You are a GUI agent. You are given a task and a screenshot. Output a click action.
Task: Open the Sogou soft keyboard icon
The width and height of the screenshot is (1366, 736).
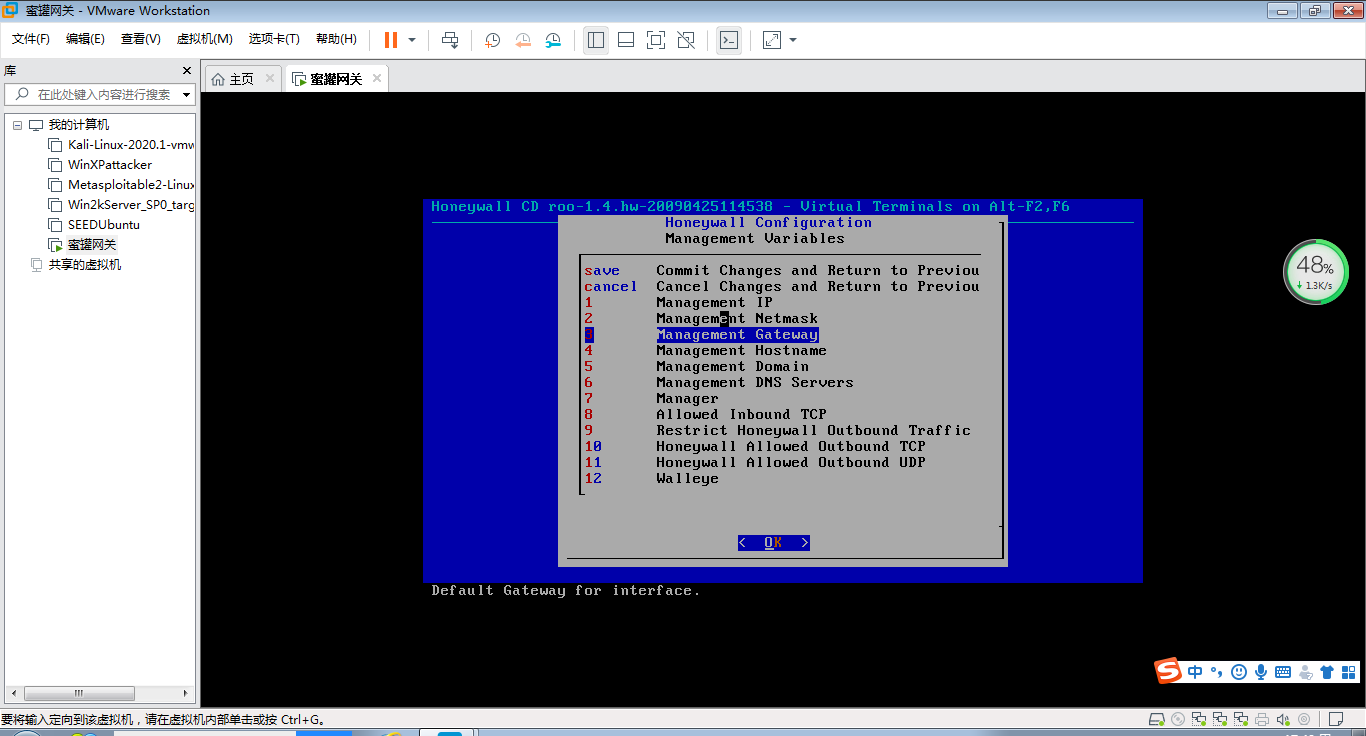coord(1283,672)
